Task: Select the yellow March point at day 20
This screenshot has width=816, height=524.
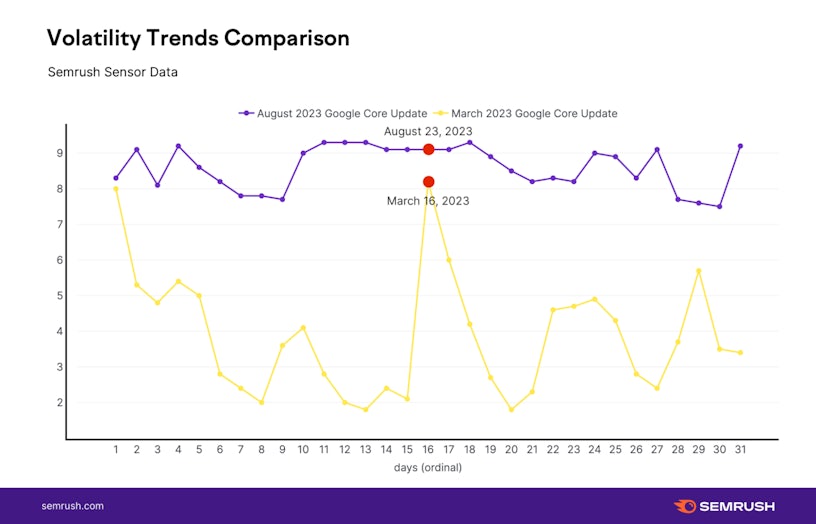Action: 511,410
